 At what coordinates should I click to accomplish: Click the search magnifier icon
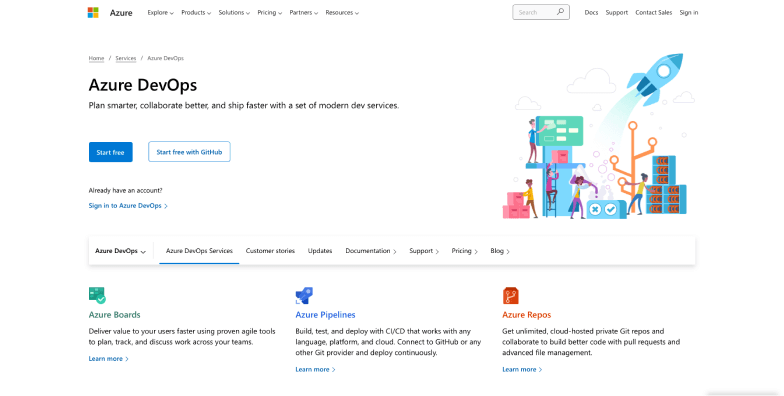click(560, 12)
